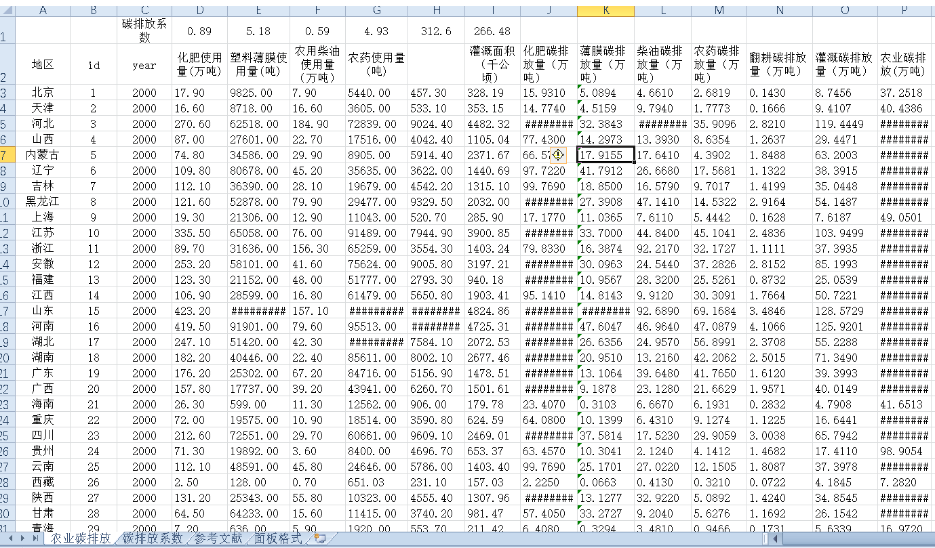Viewport: 935px width, 548px height.
Task: Select the 内蒙古 region cell
Action: (x=42, y=155)
